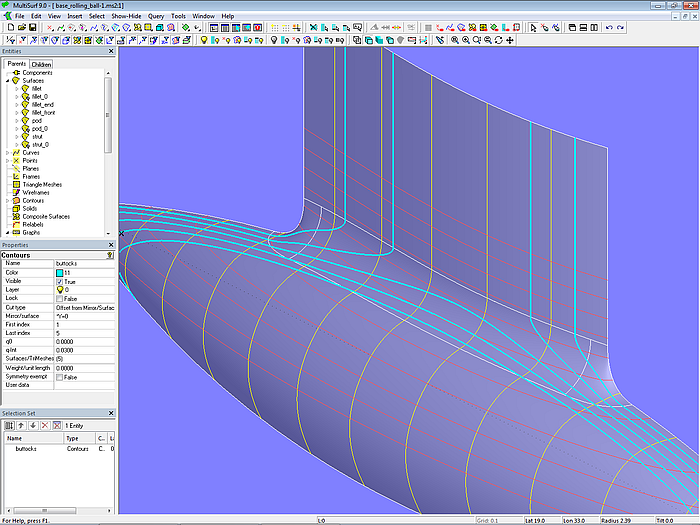This screenshot has height=525, width=700.
Task: Collapse the Surfaces node in Entities tree
Action: (x=8, y=81)
